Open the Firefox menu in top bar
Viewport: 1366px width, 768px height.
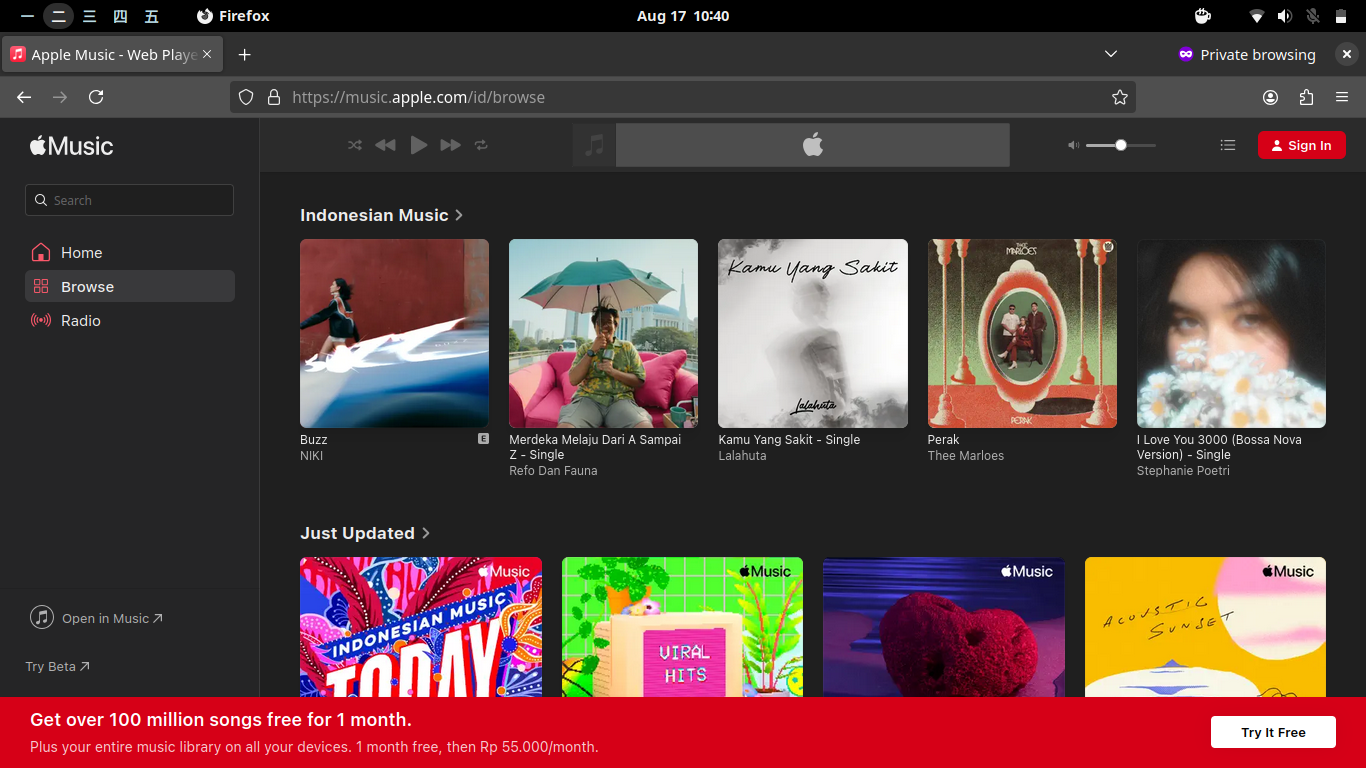pos(233,16)
